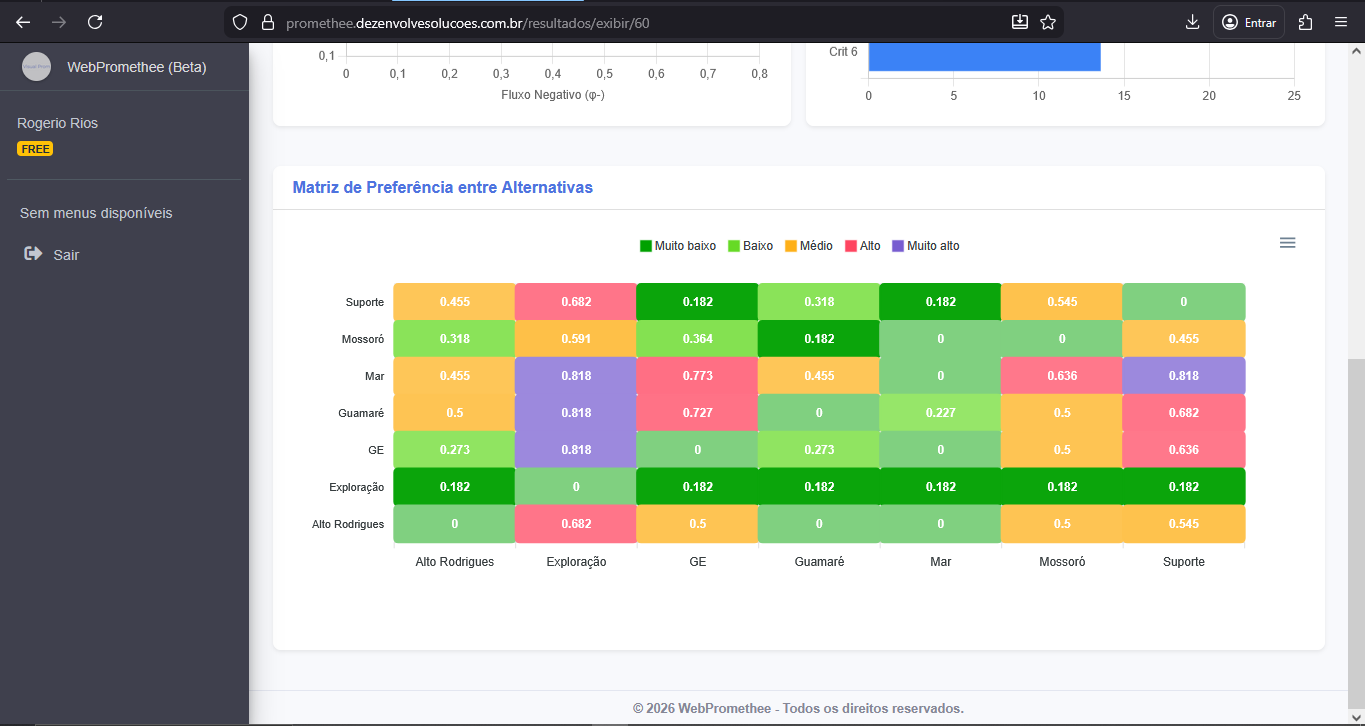Reload the page with refresh icon
Viewport: 1365px width, 726px height.
pos(95,22)
